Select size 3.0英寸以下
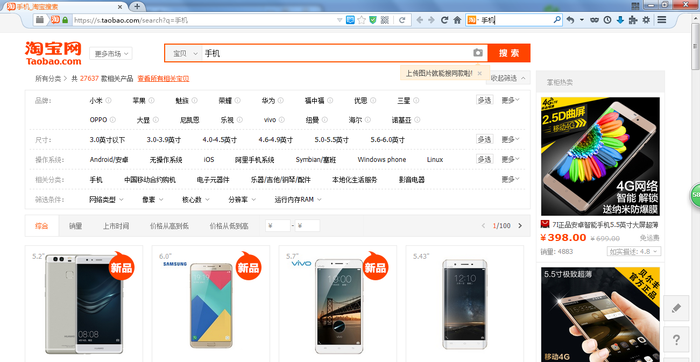 click(107, 140)
